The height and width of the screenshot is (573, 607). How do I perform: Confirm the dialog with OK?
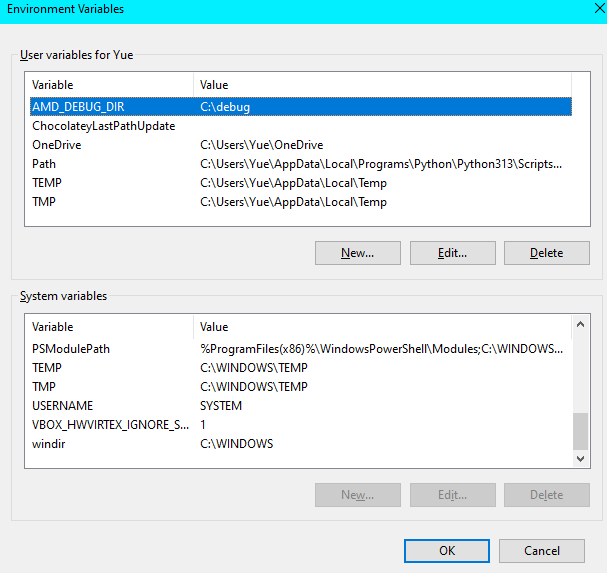click(x=446, y=550)
